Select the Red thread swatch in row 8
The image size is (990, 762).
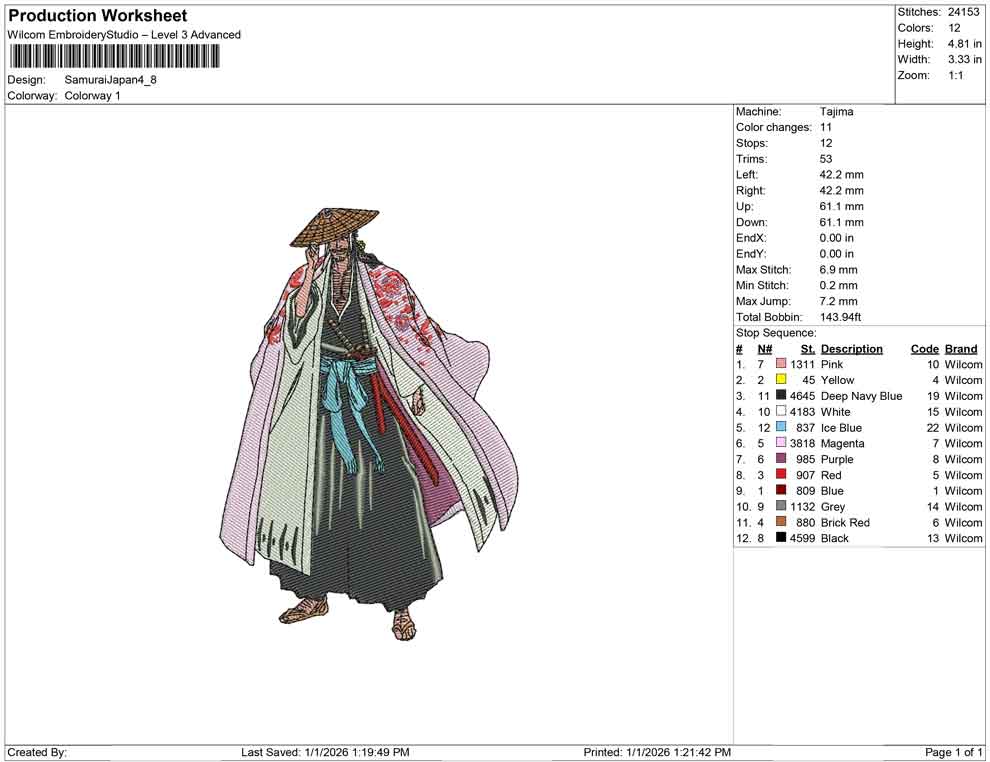(779, 475)
